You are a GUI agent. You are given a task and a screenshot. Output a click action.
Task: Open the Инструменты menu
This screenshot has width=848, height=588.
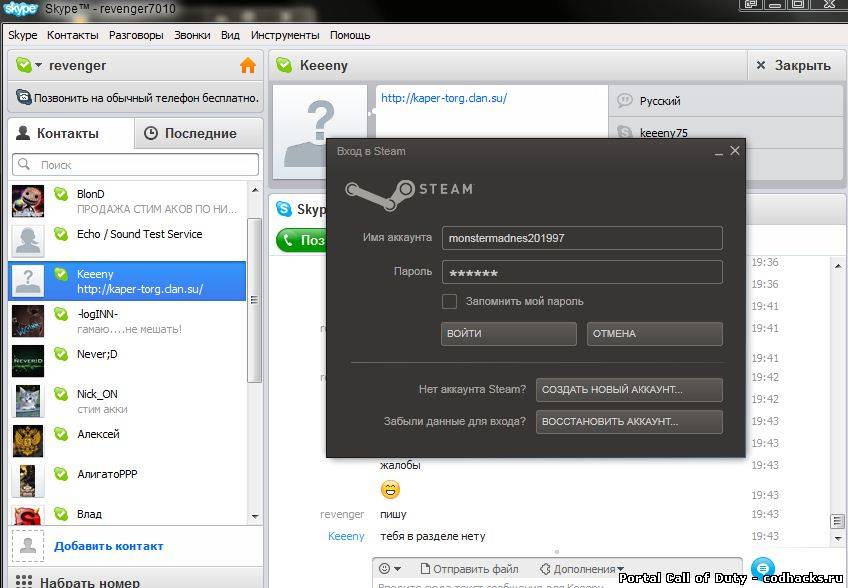285,35
